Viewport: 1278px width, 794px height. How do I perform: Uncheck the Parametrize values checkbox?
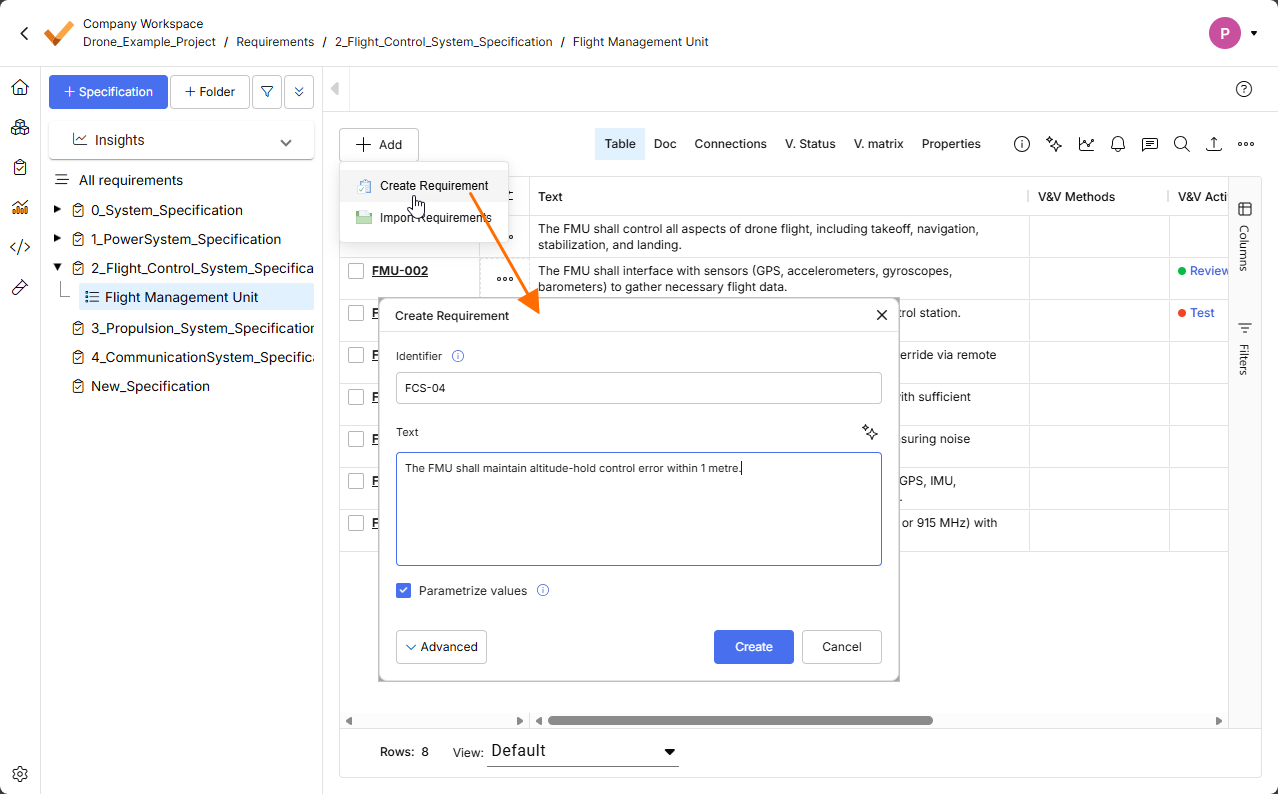[404, 591]
